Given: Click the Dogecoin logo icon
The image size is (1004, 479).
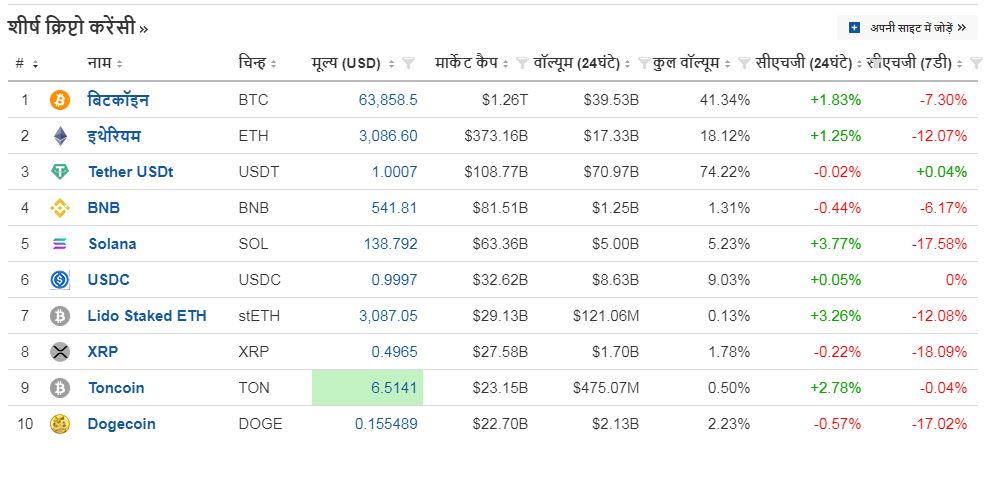Looking at the screenshot, I should click(60, 424).
